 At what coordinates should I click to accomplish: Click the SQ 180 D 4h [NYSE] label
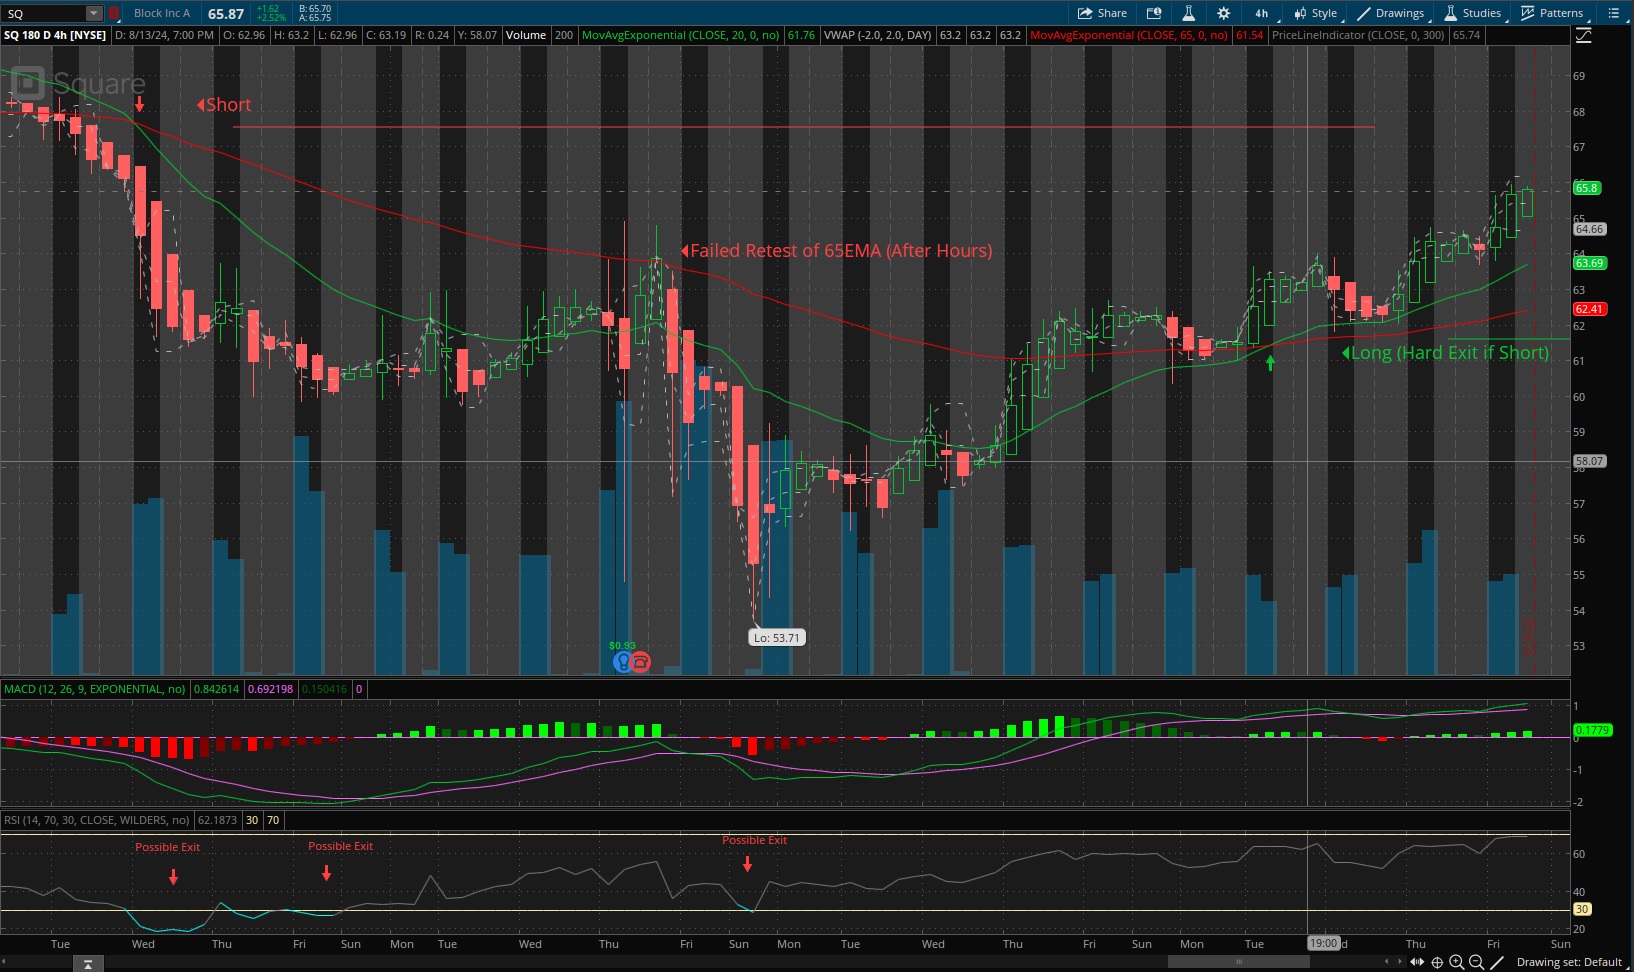55,35
